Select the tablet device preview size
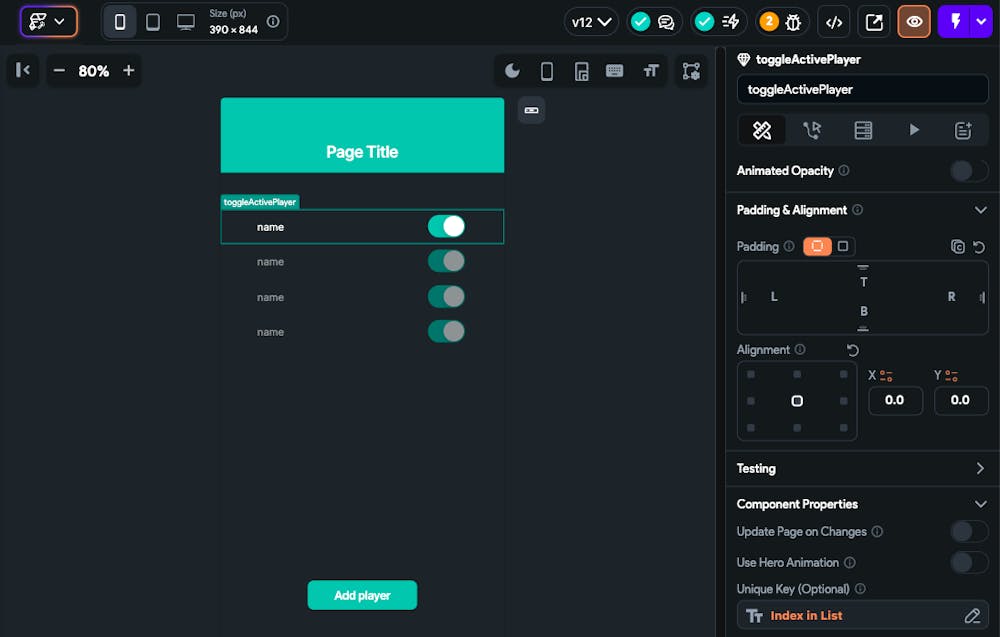 pos(152,22)
